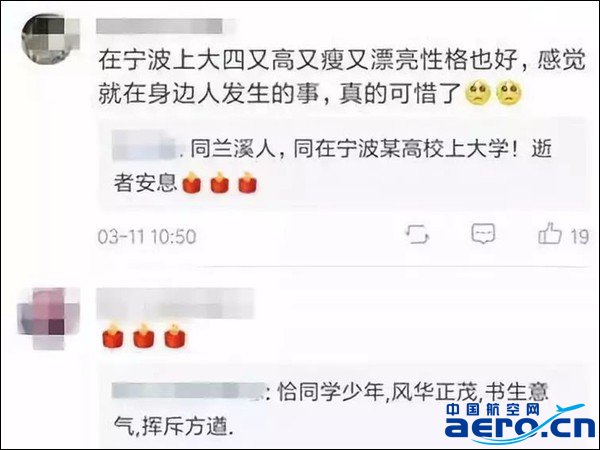
Task: Click the blurred replier name before 同兰溪人
Action: coord(145,145)
